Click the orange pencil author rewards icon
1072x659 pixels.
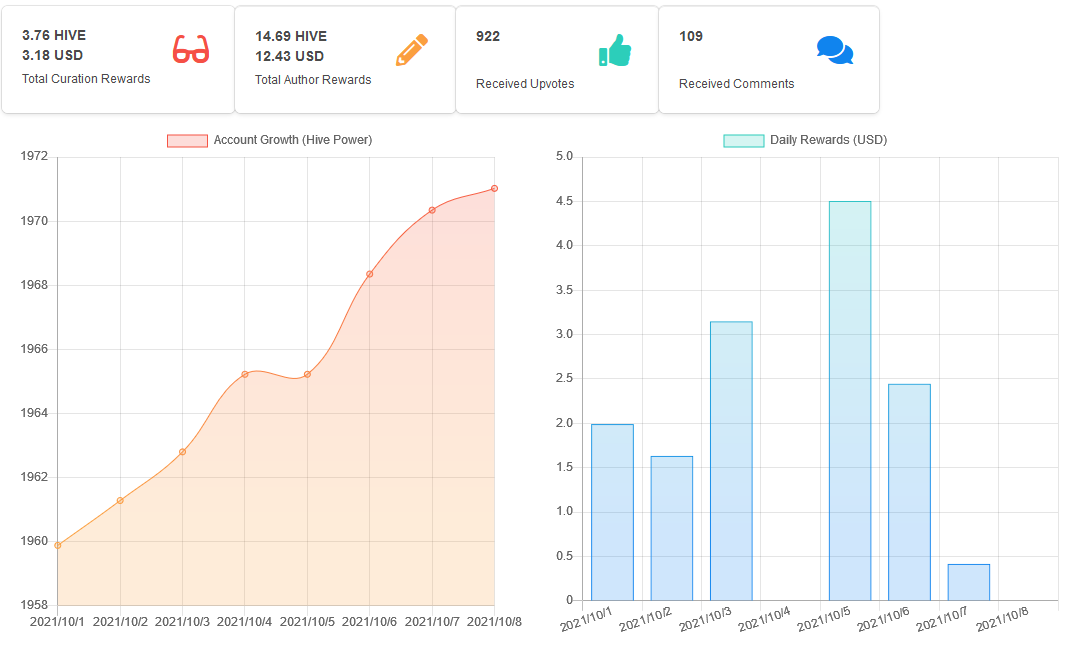point(412,50)
